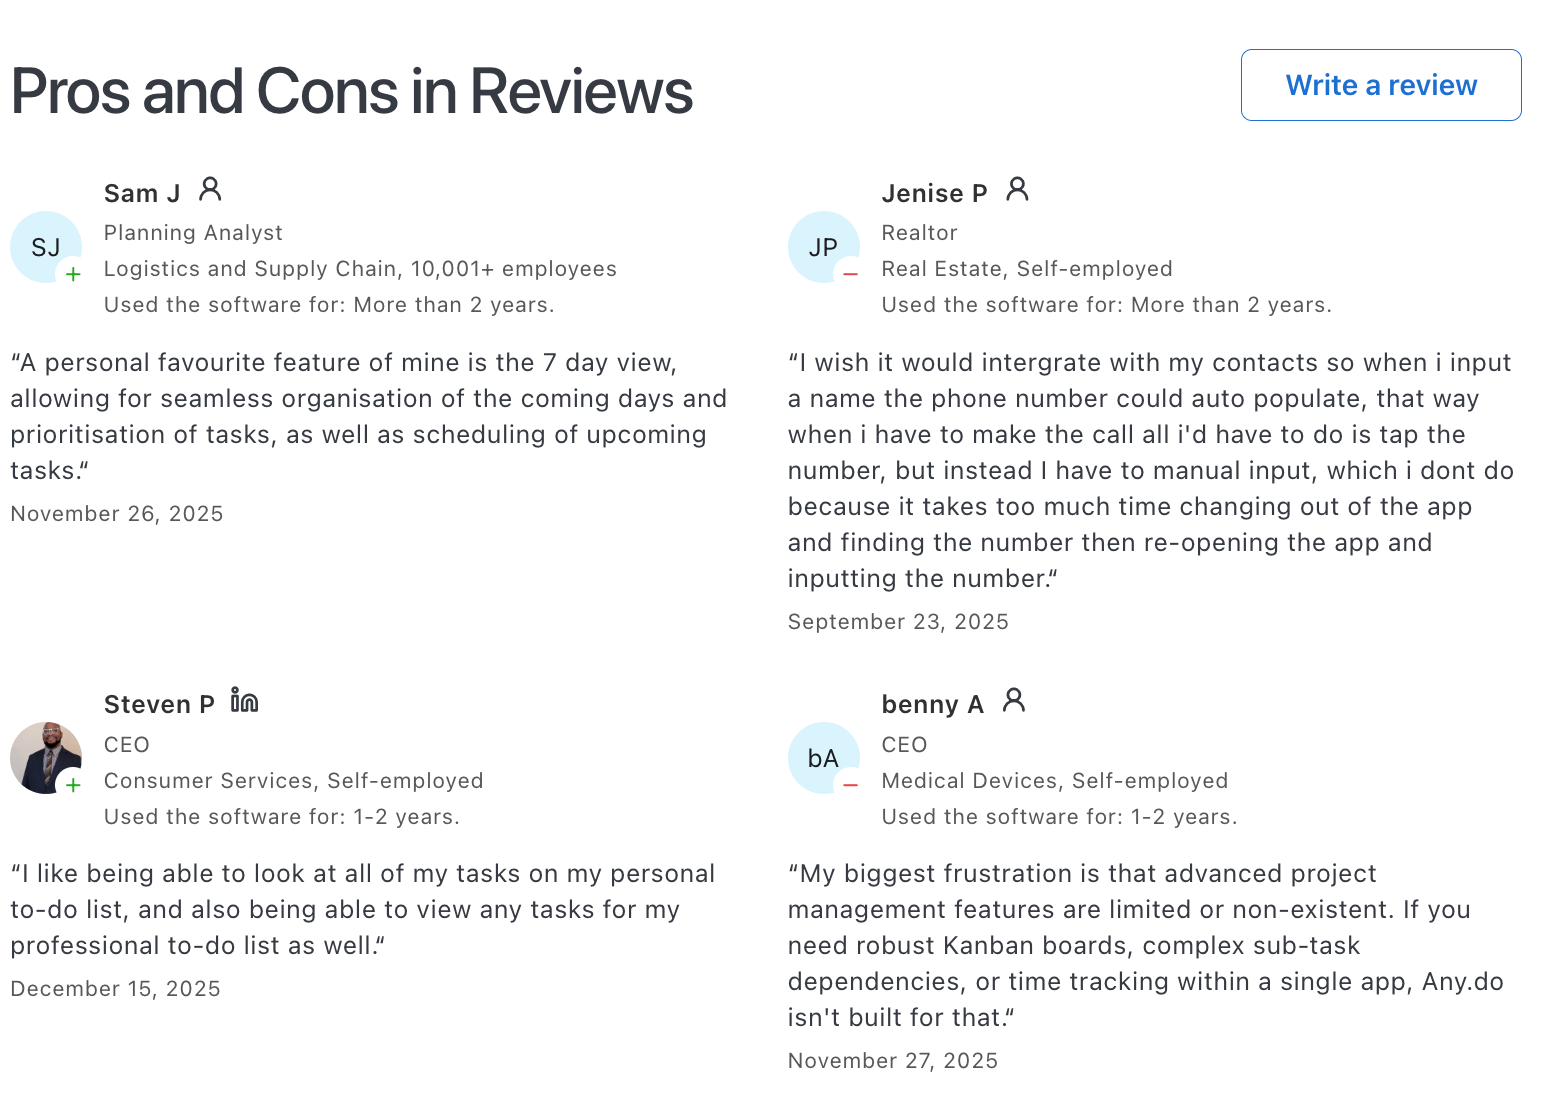Click the green plus badge on Steven's photo
This screenshot has width=1562, height=1118.
point(73,785)
